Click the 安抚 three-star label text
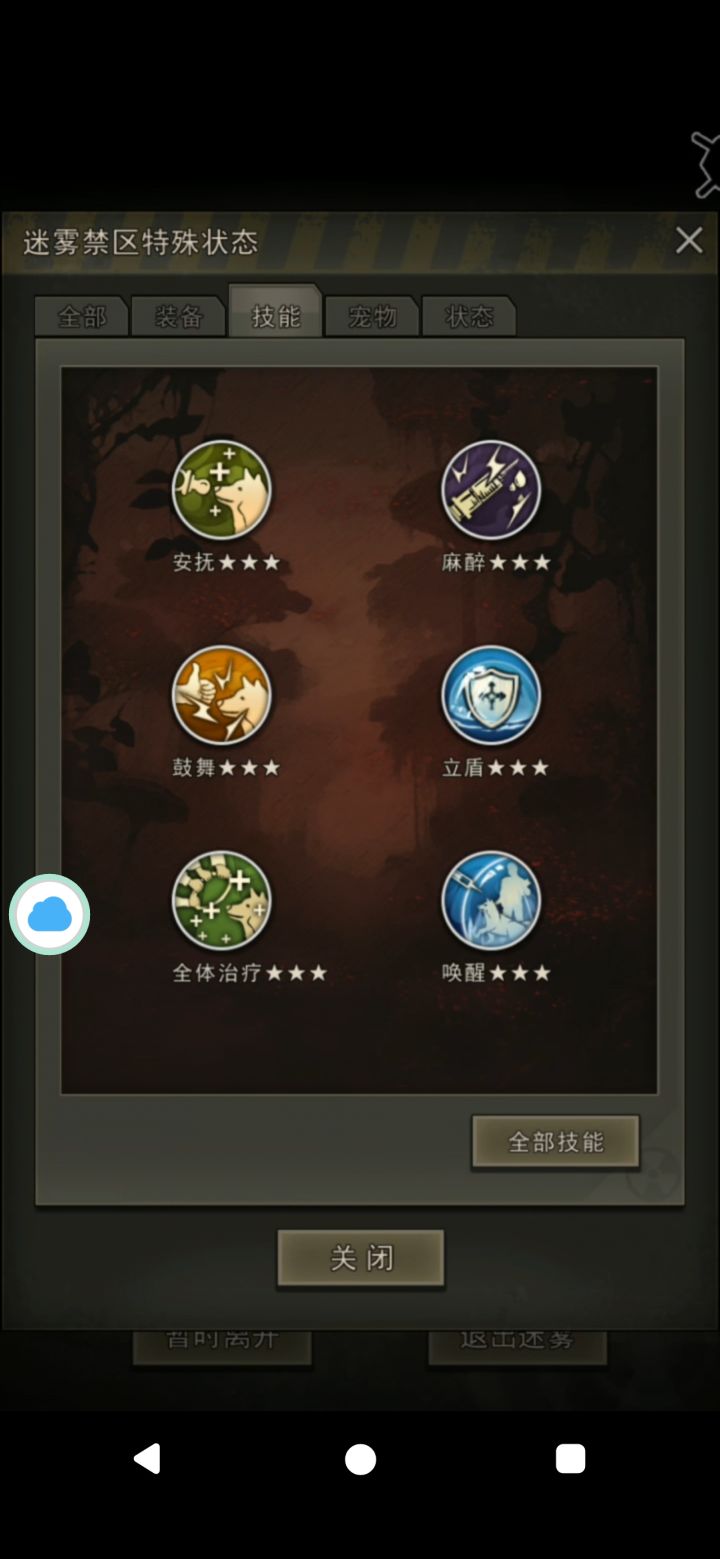The height and width of the screenshot is (1559, 720). 226,563
